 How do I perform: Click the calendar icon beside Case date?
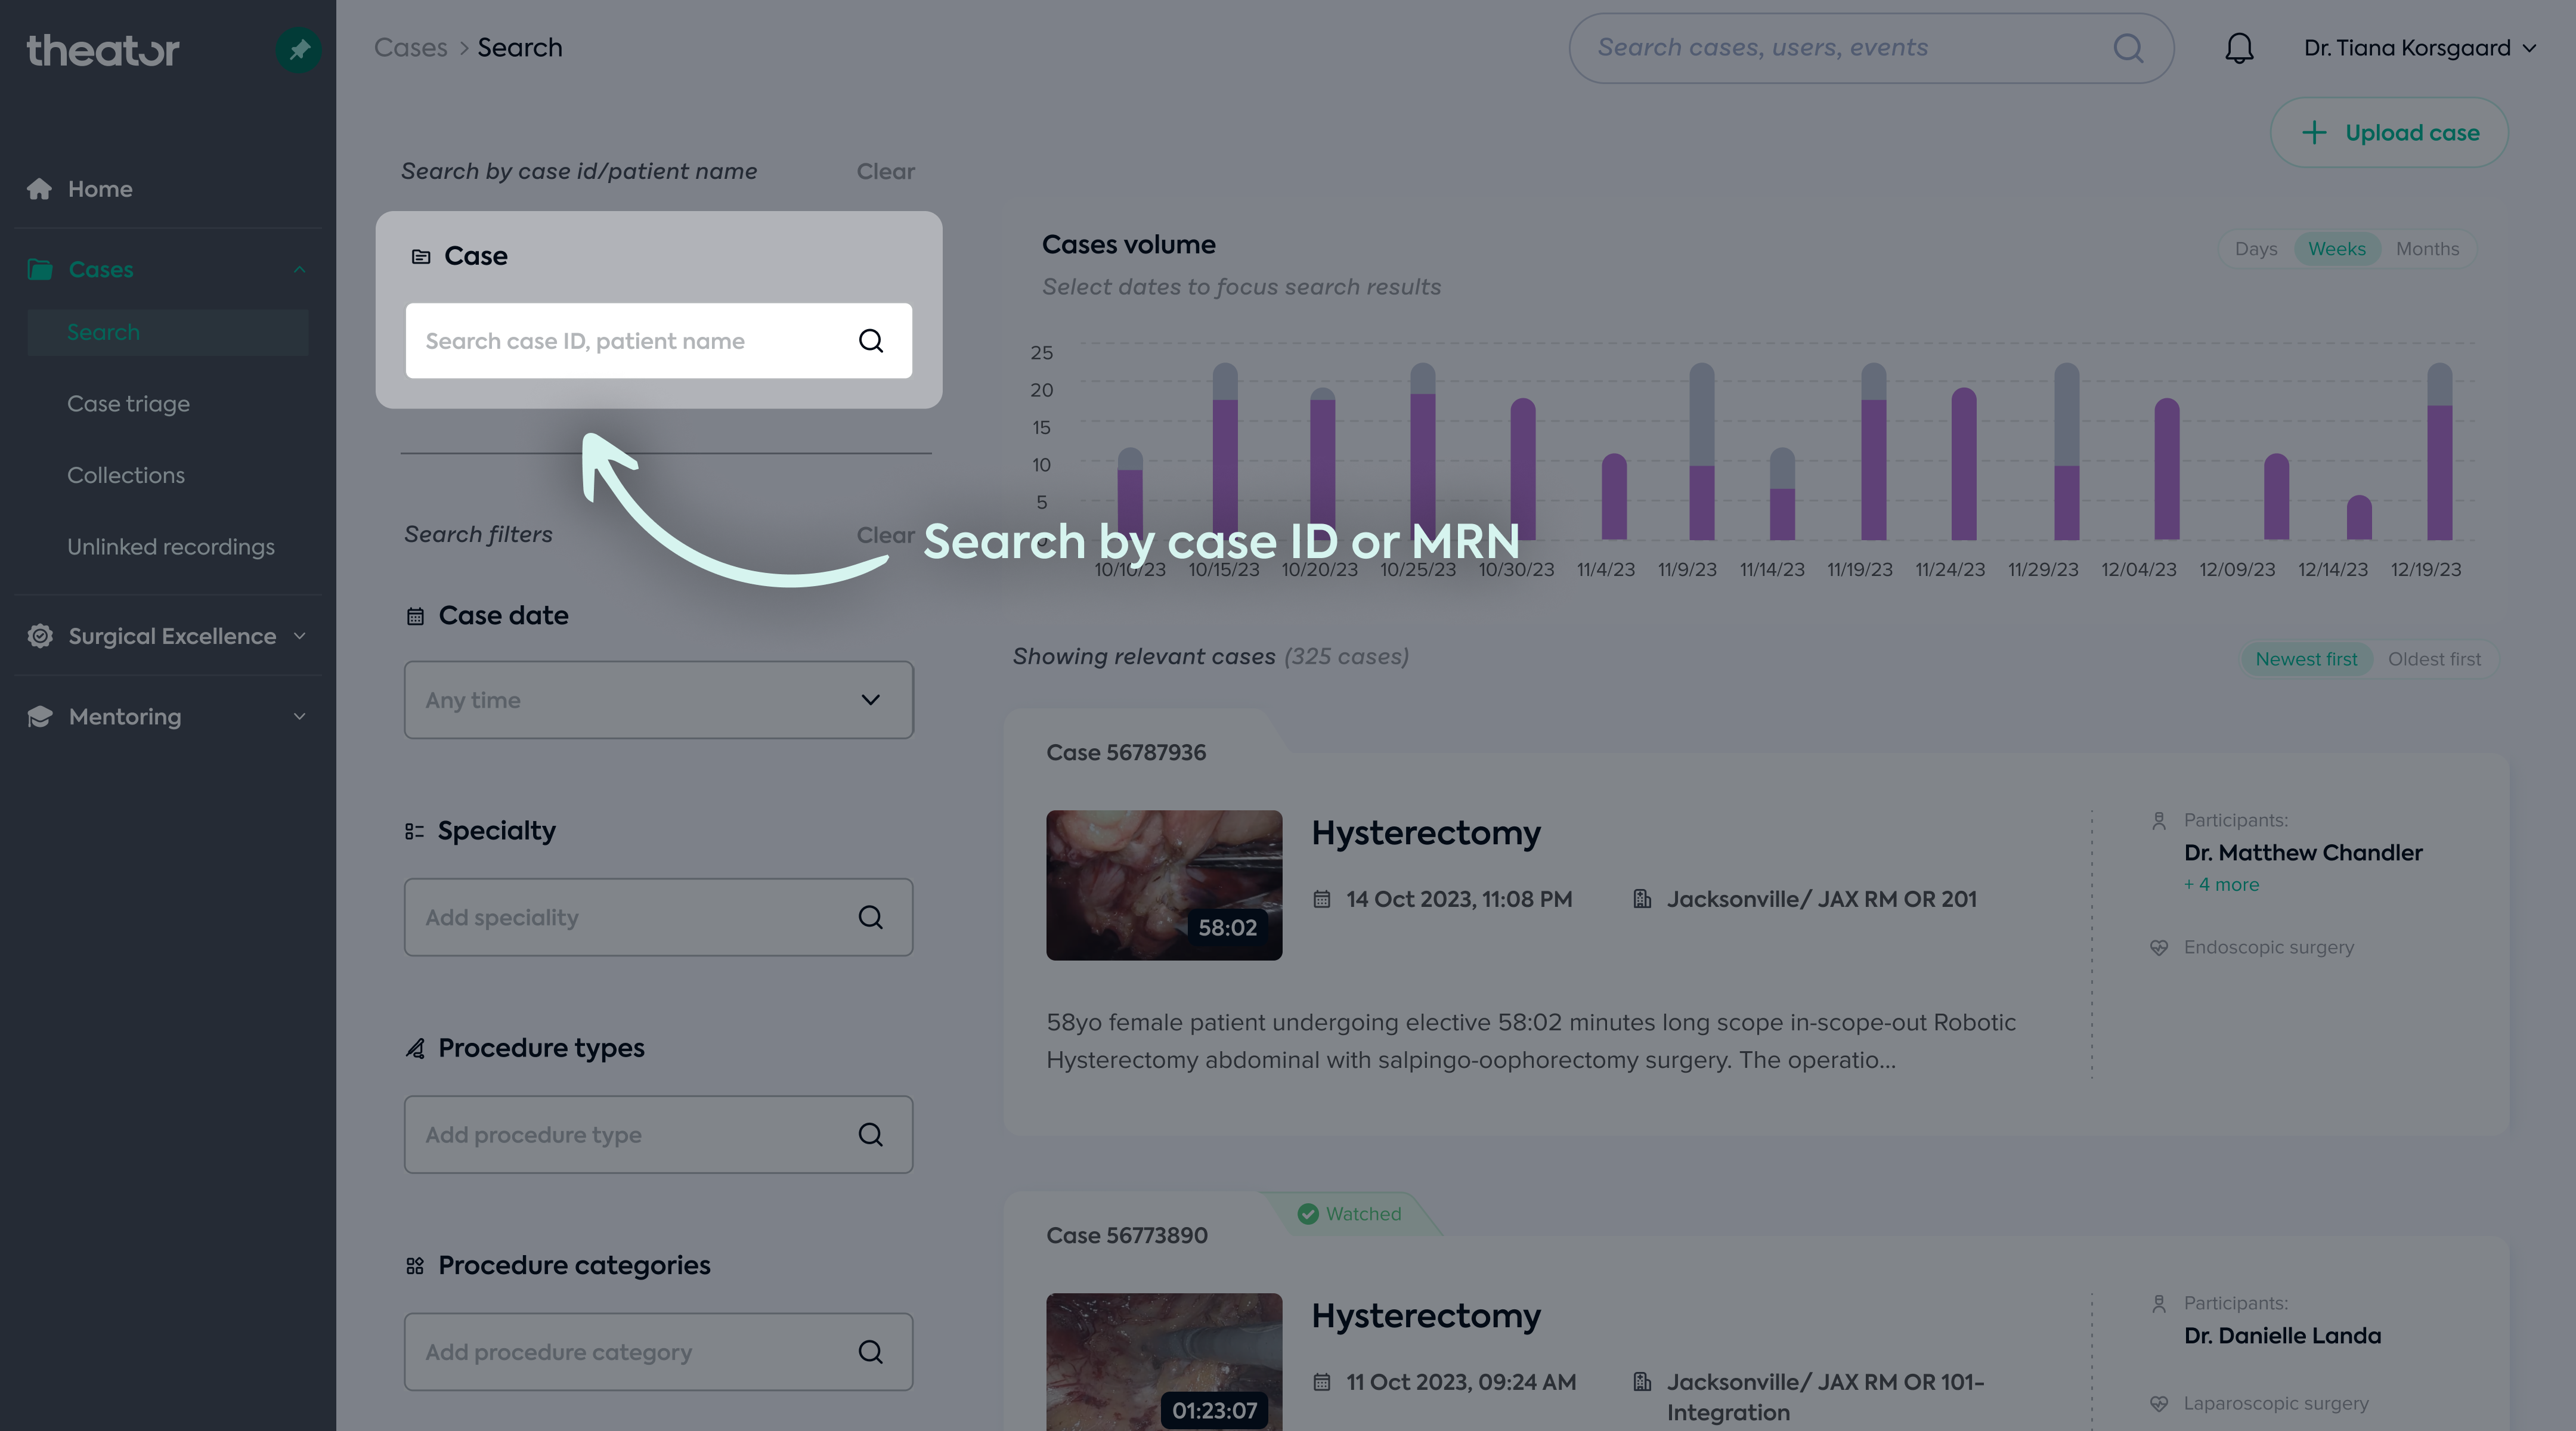coord(415,616)
